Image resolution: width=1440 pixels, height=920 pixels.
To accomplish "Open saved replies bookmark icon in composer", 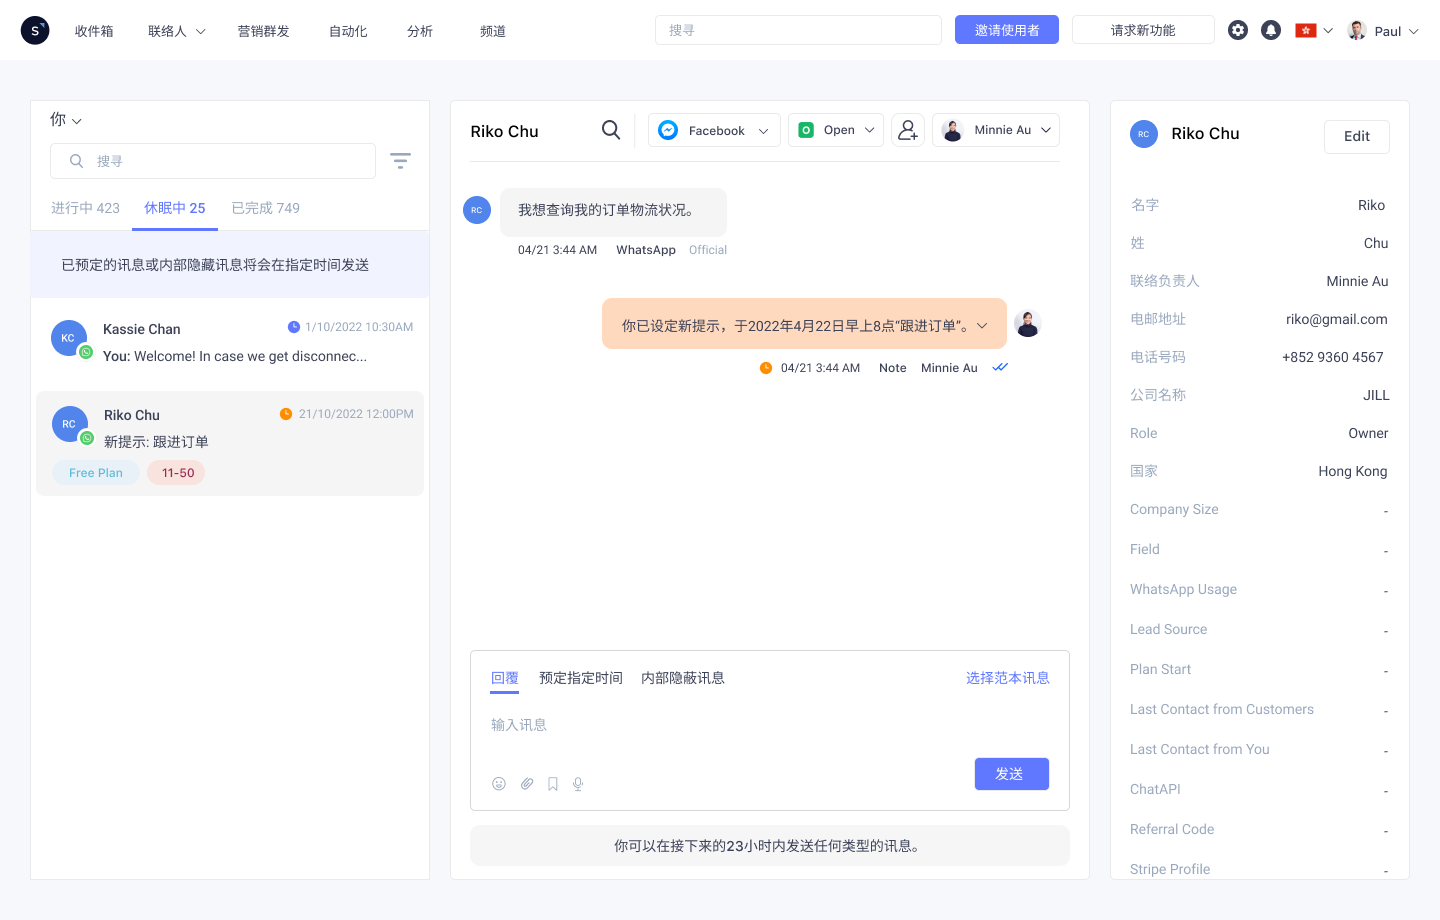I will (552, 784).
